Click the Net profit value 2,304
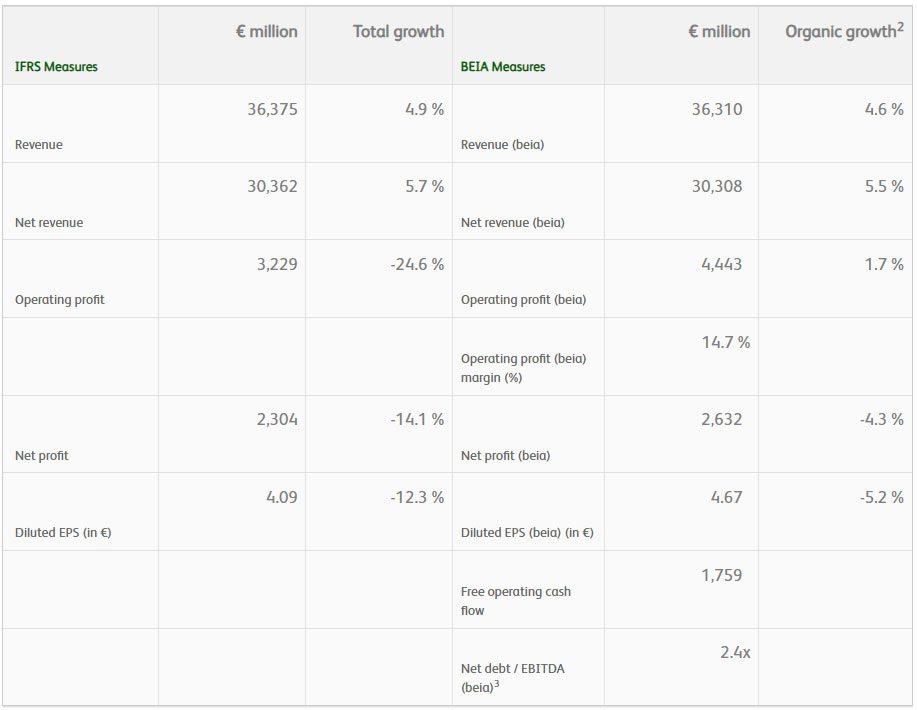This screenshot has height=710, width=917. [x=277, y=419]
